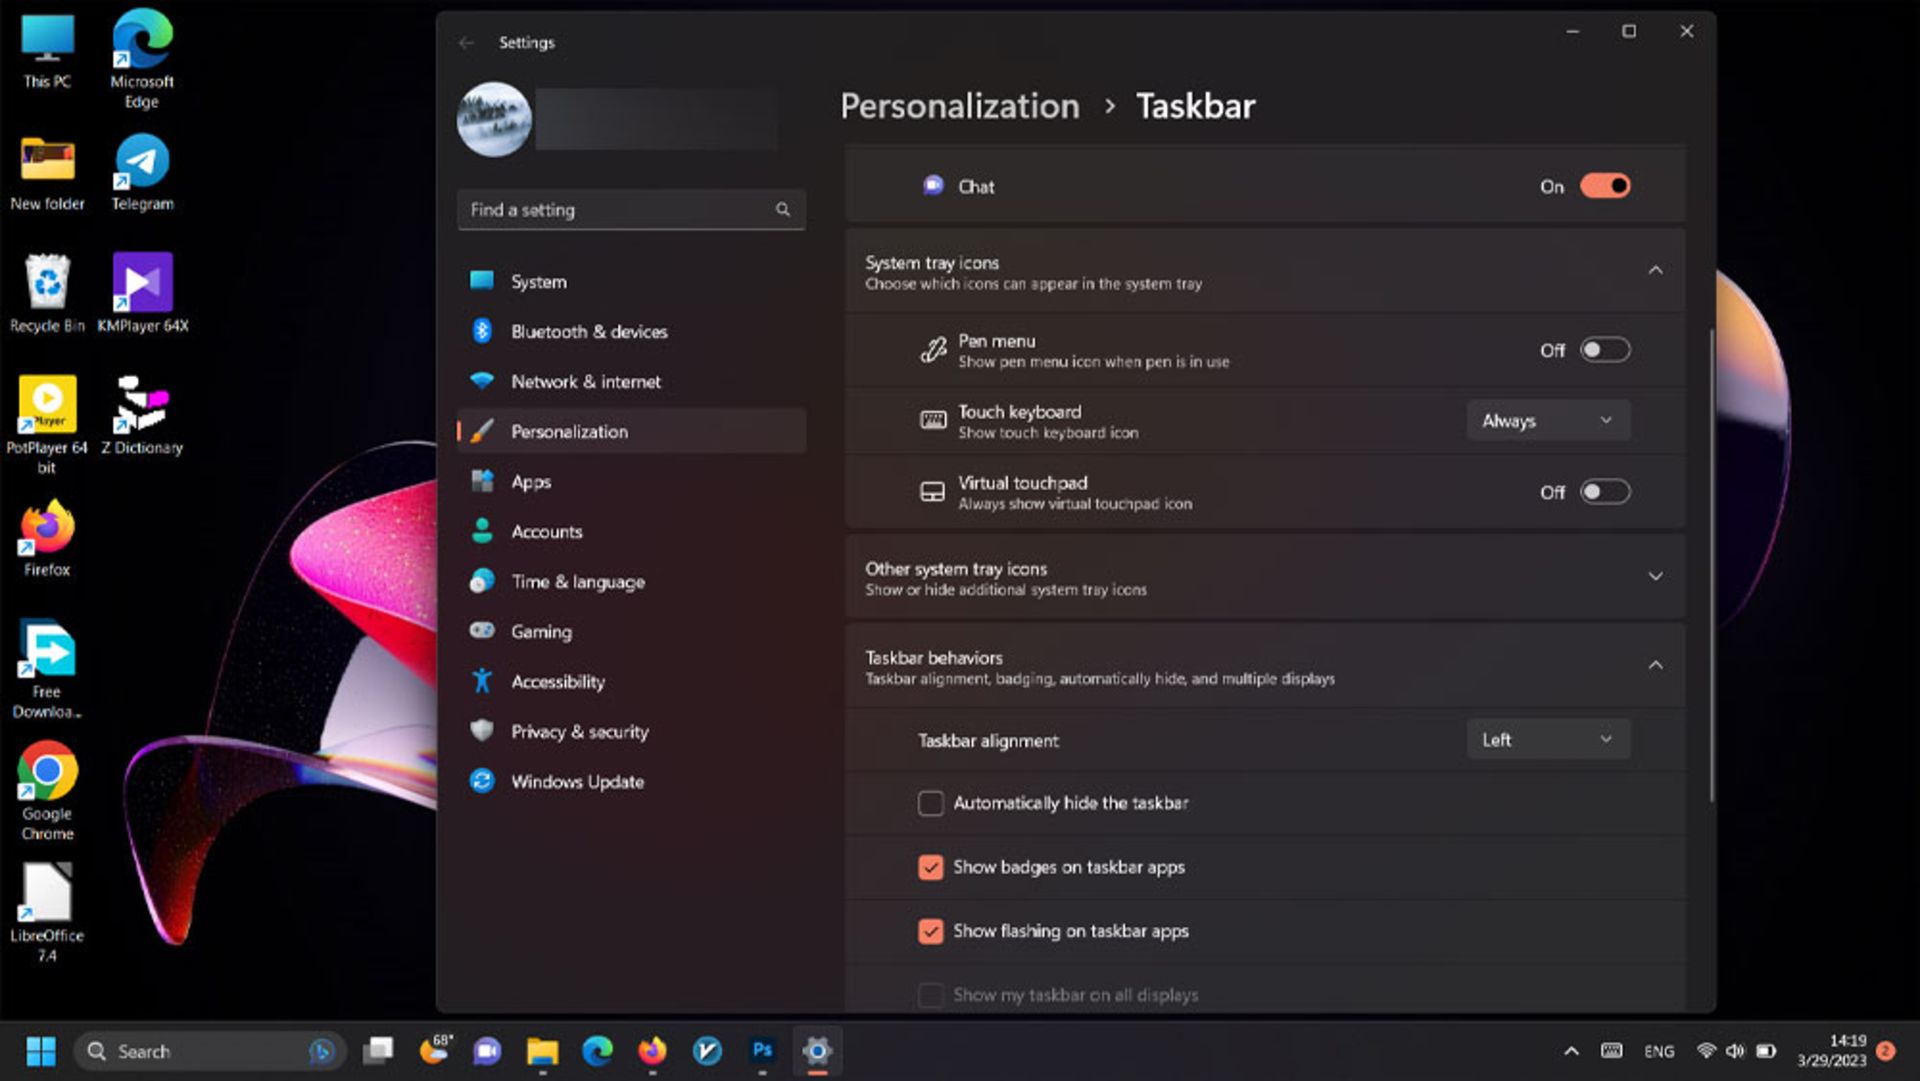
Task: Open the Touch keyboard Always dropdown
Action: tap(1547, 421)
